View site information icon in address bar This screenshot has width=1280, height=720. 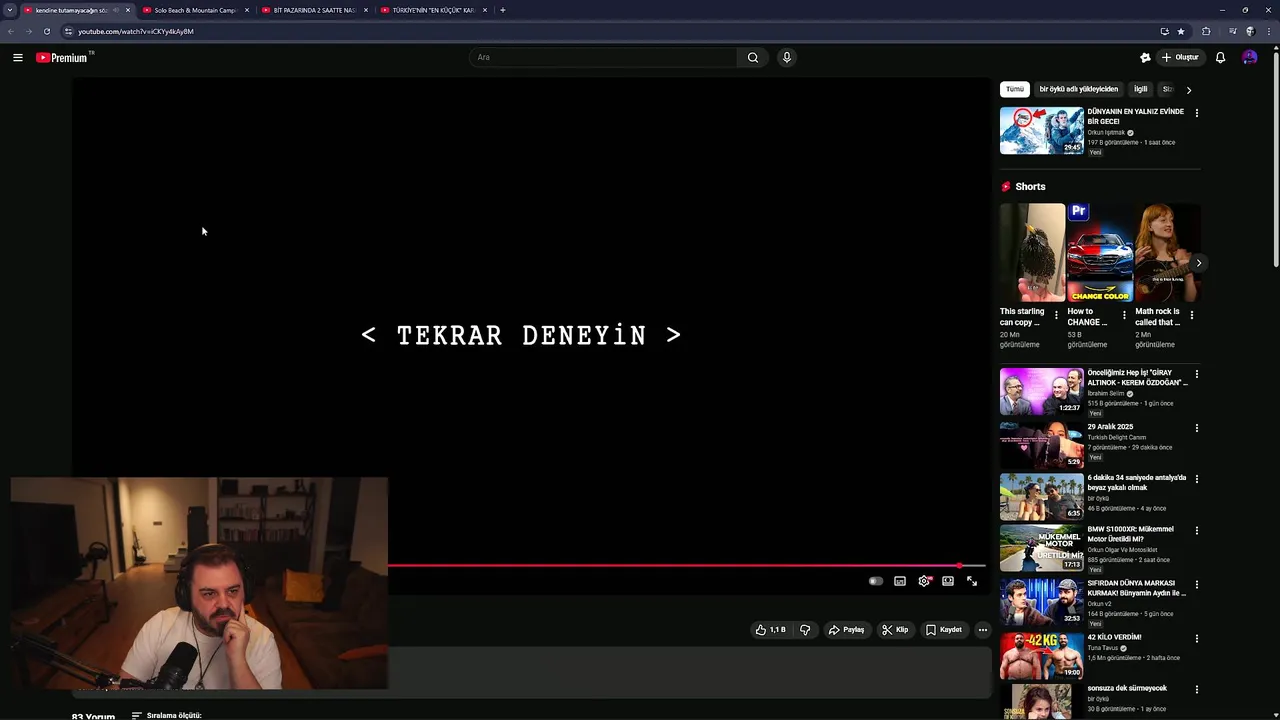68,31
